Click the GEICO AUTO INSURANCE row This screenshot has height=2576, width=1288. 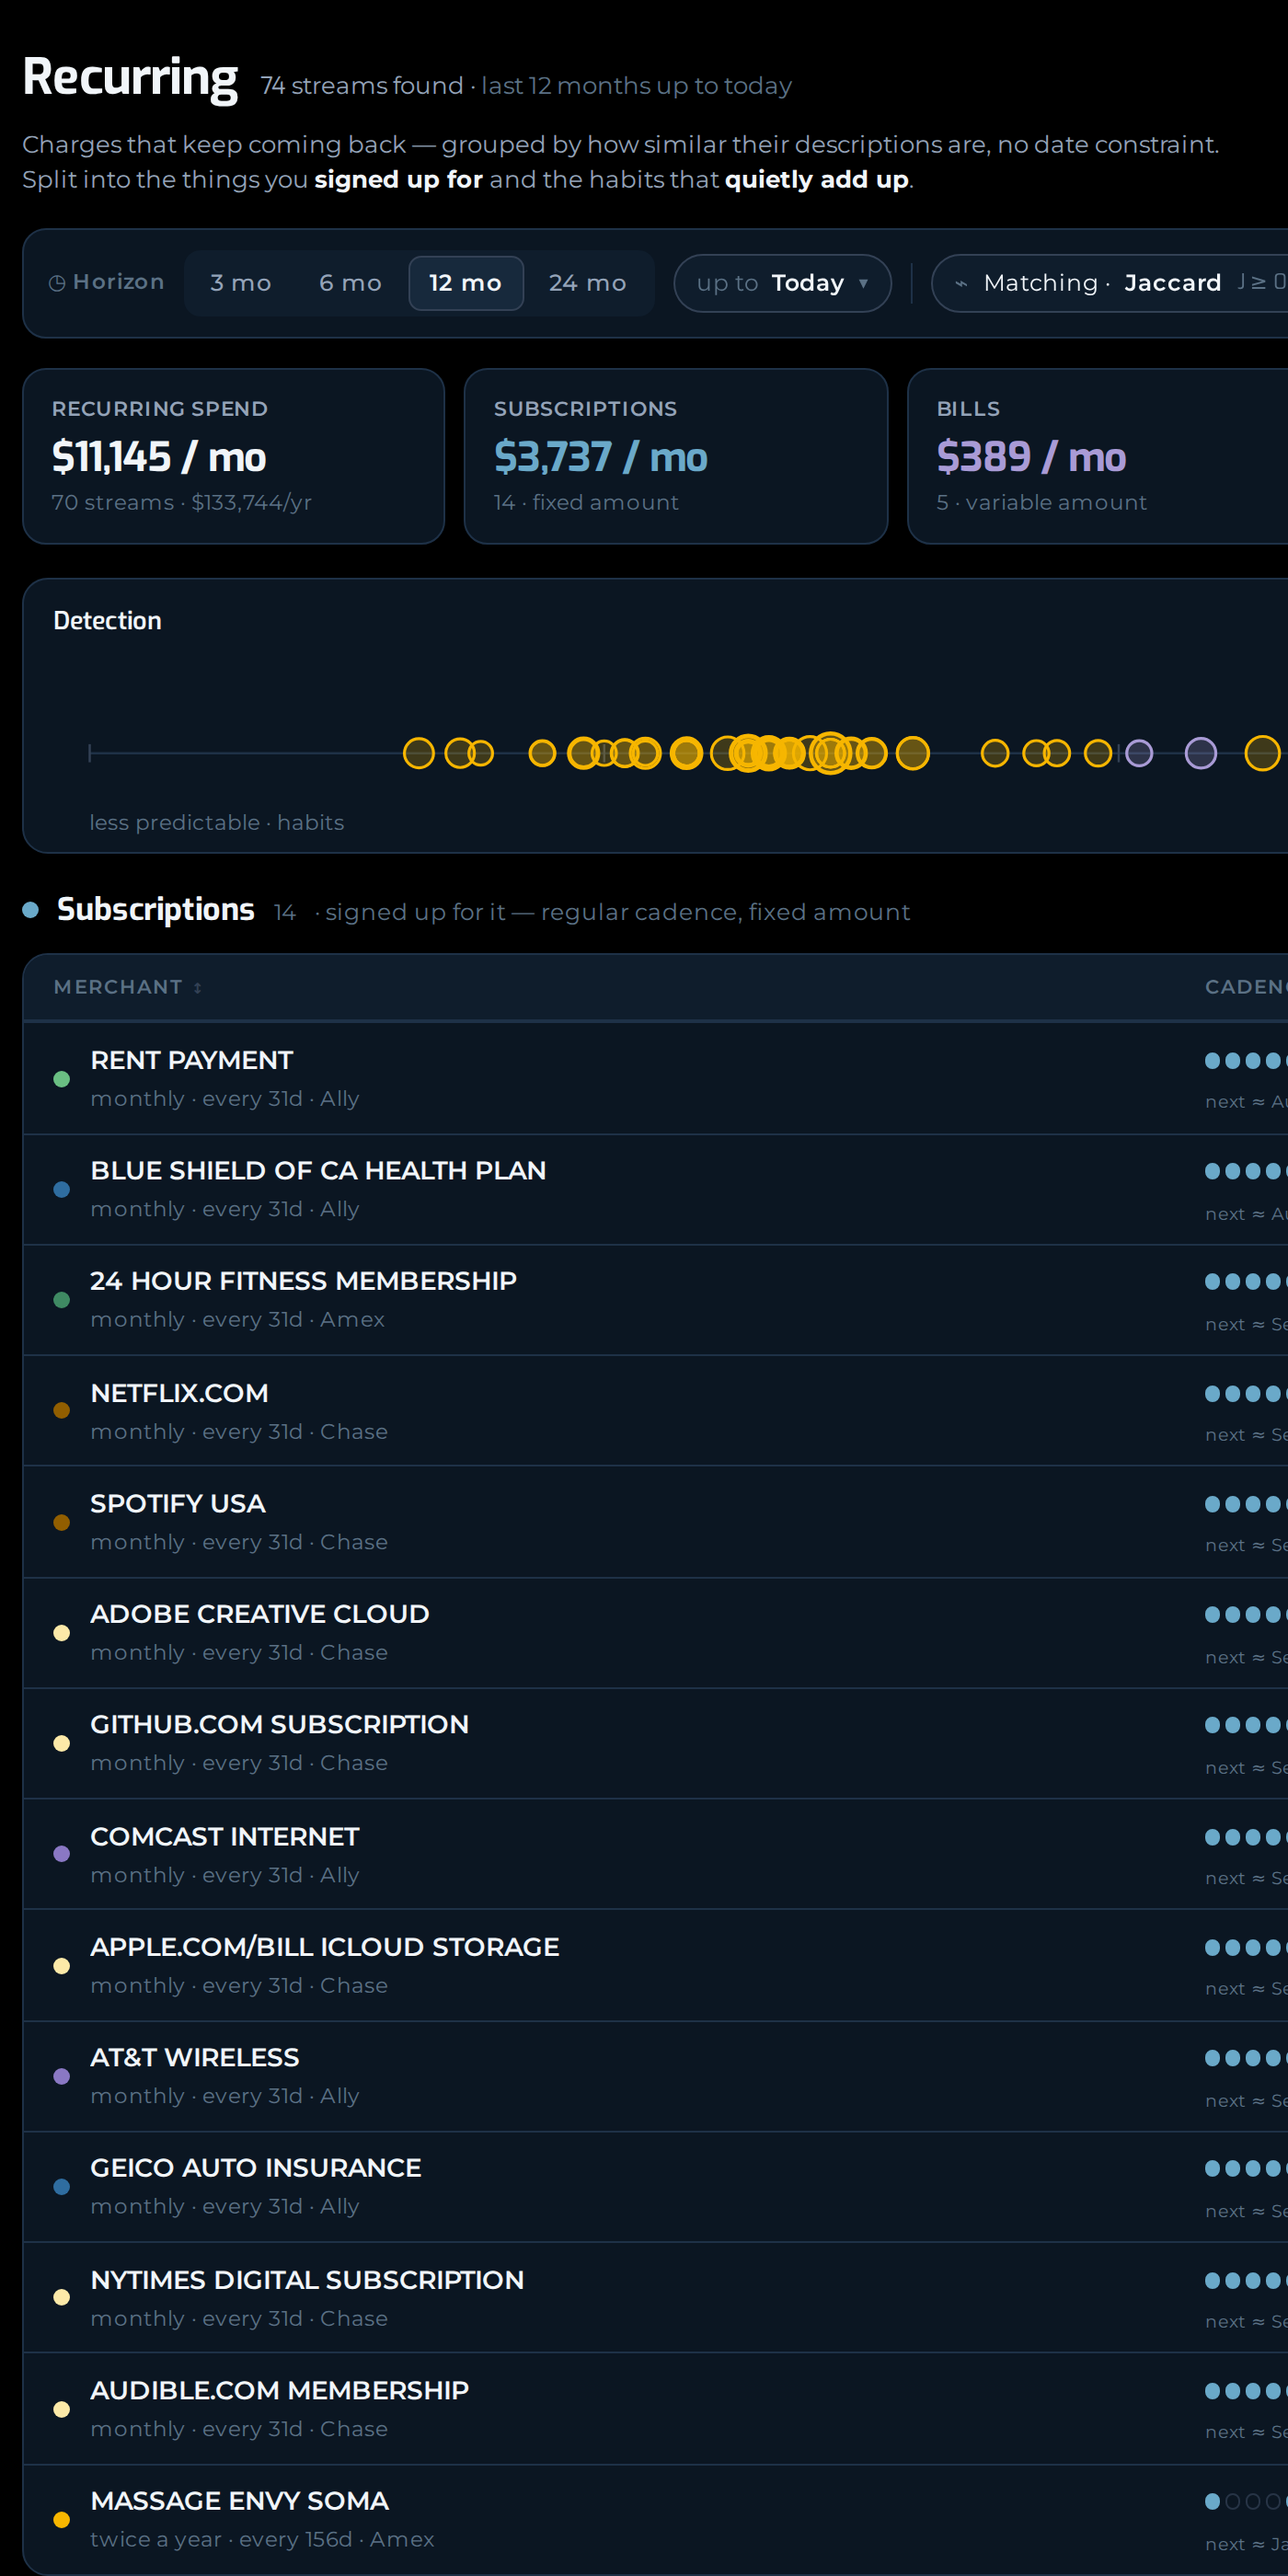pyautogui.click(x=655, y=2186)
